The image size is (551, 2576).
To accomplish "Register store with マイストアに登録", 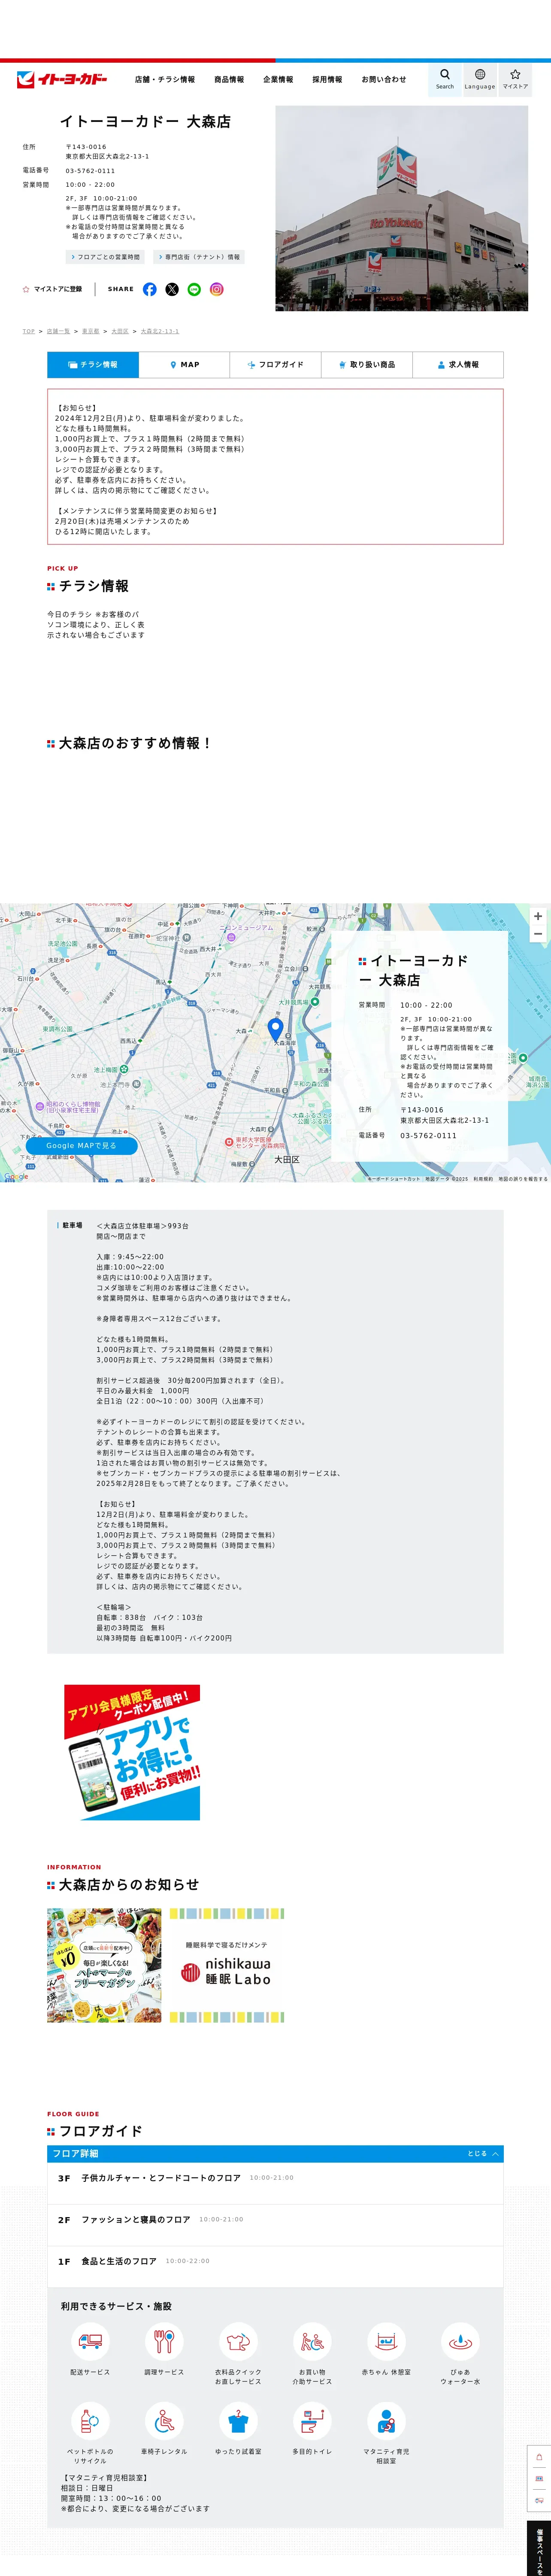I will pyautogui.click(x=53, y=289).
